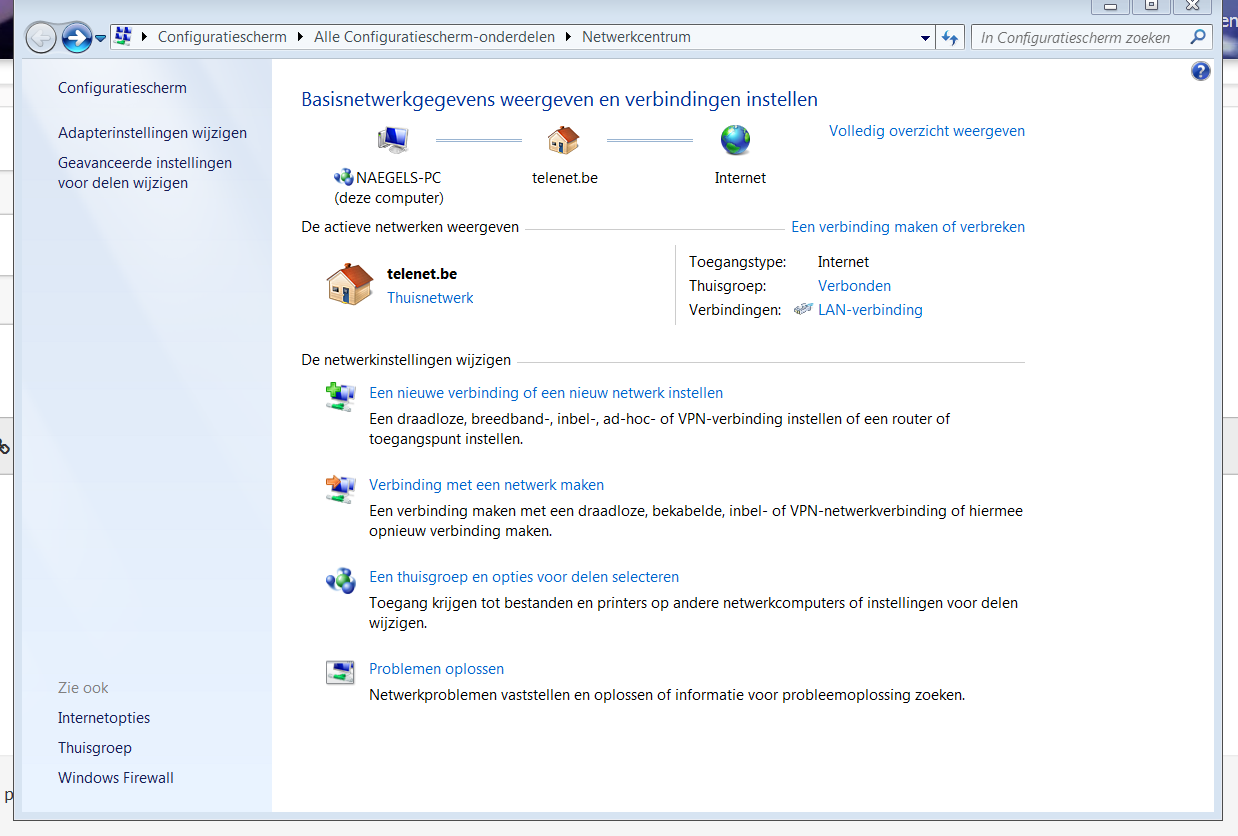Open Adapterinstellingen wijzigen in sidebar

point(152,133)
